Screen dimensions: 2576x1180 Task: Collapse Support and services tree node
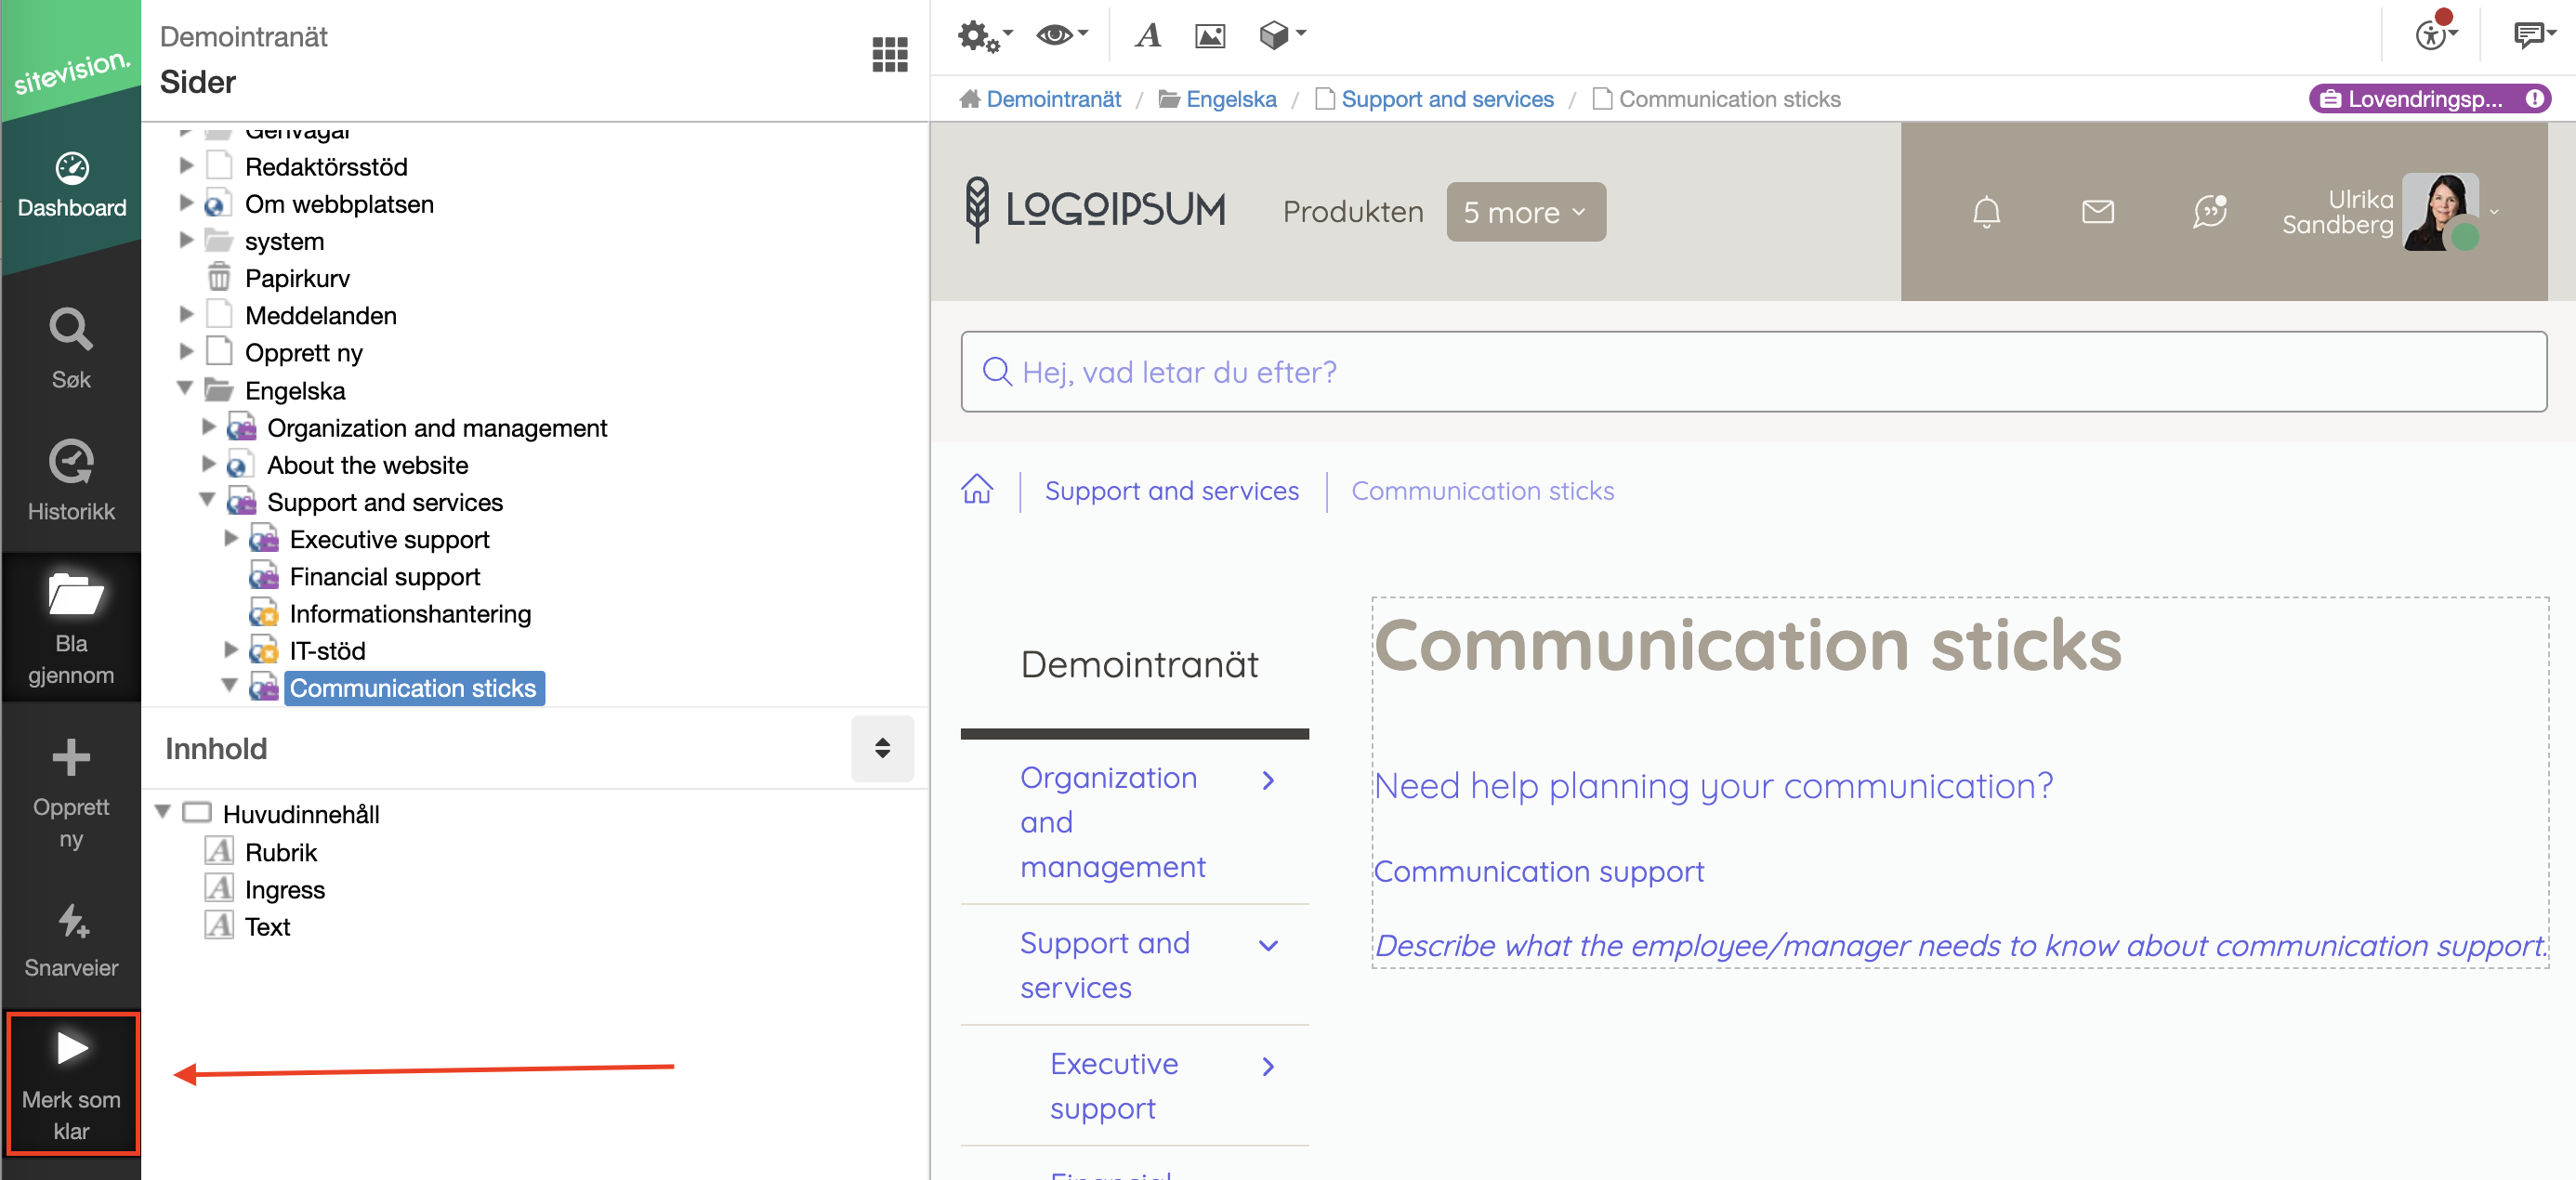tap(207, 501)
